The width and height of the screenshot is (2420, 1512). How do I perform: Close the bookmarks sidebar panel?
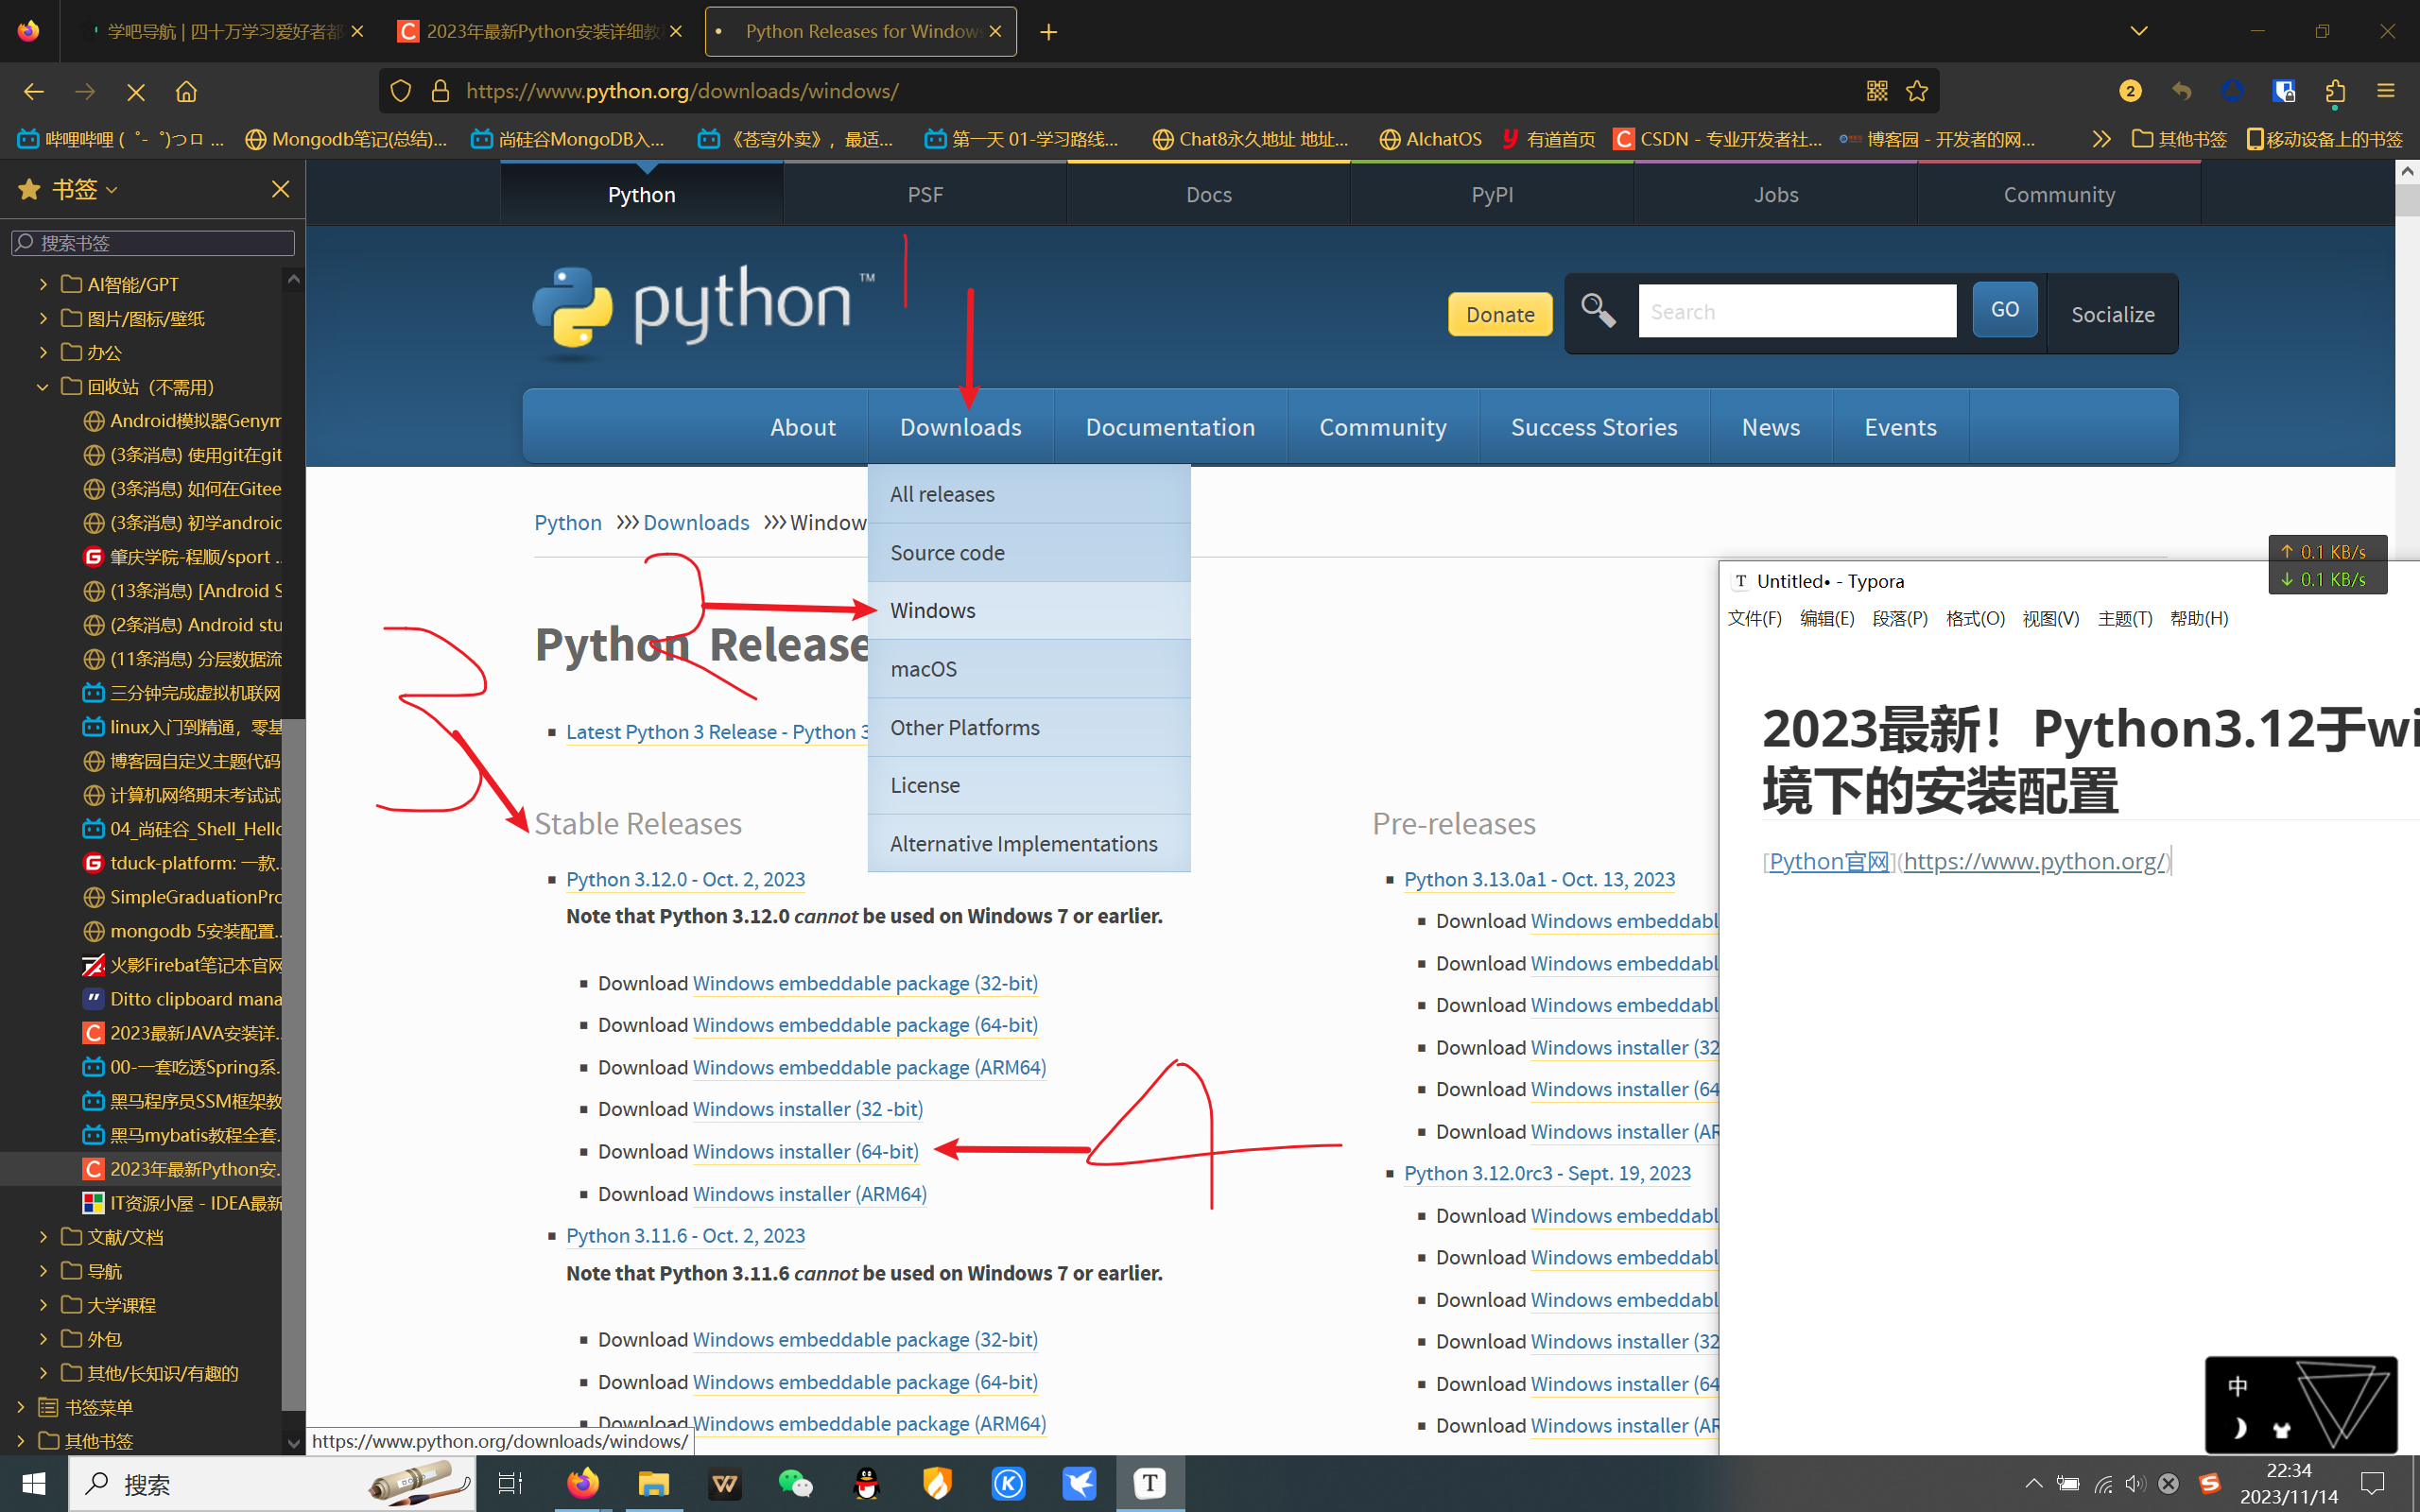pyautogui.click(x=280, y=189)
